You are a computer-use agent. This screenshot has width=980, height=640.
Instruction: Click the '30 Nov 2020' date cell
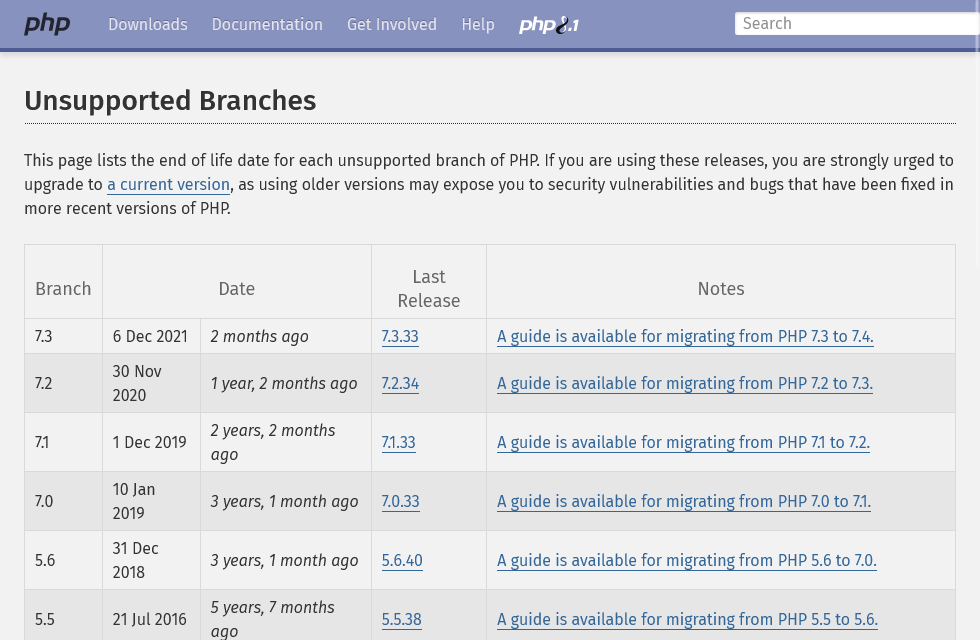coord(151,383)
